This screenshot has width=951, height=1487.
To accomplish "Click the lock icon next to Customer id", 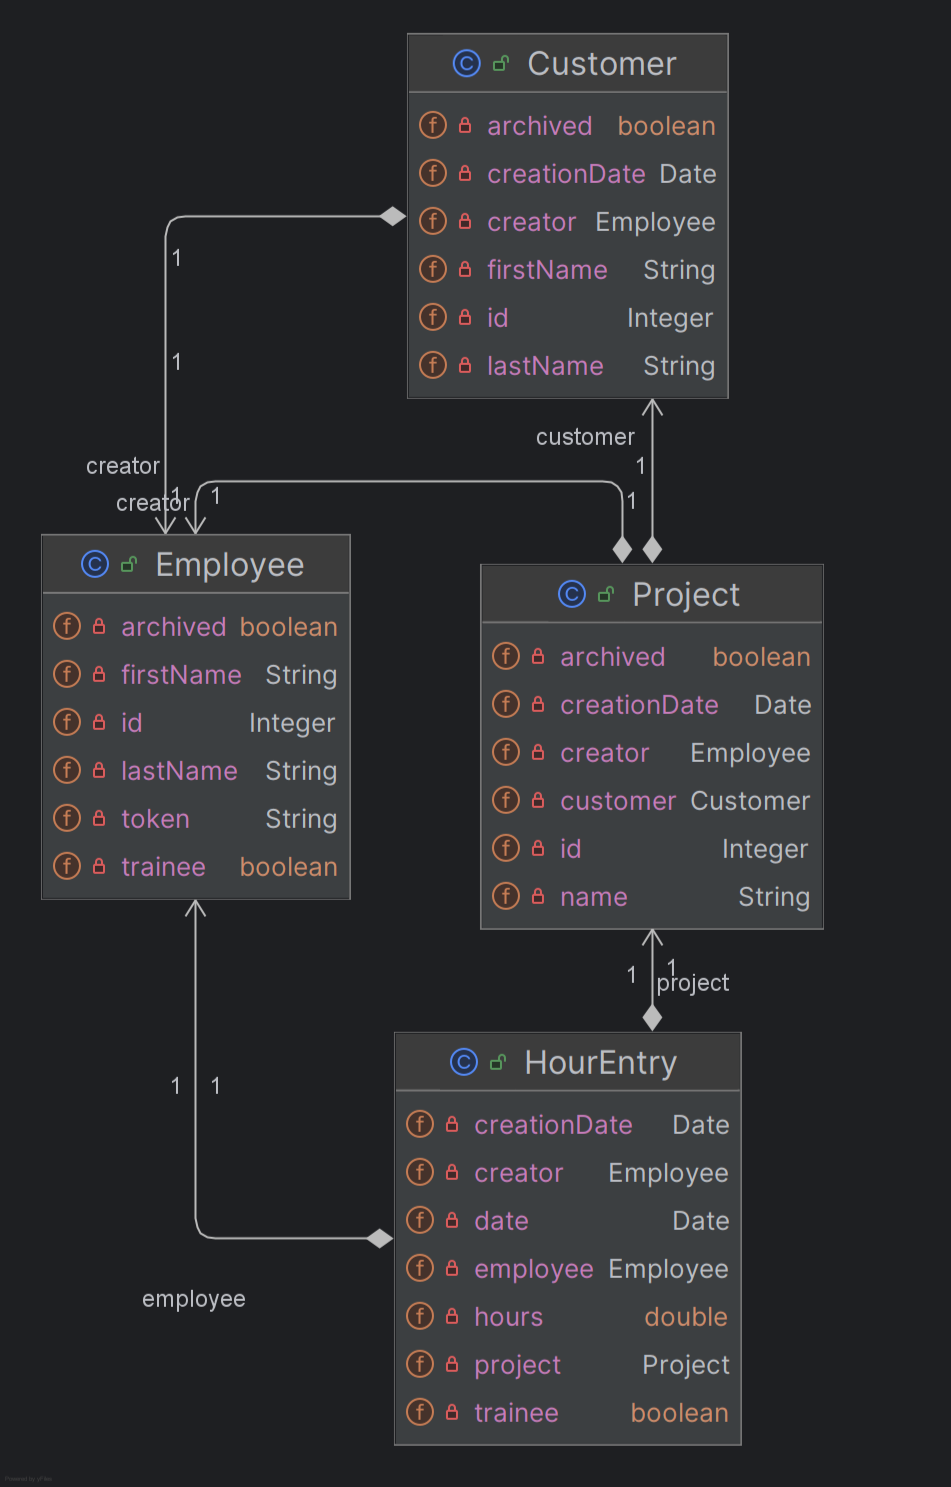I will point(465,318).
